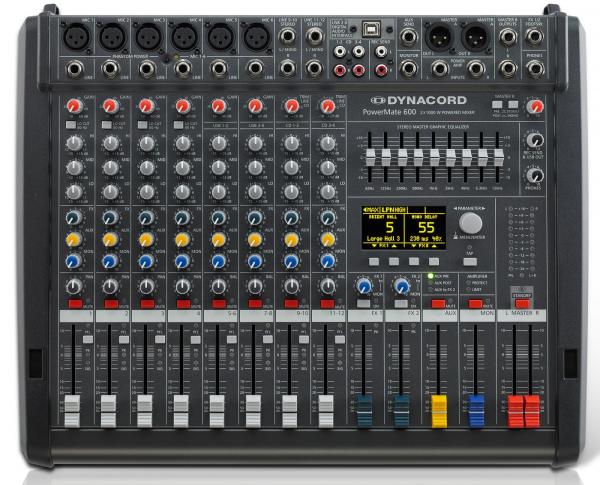Viewport: 600px width, 485px height.
Task: Toggle channel 1 LO CUT button
Action: [x=70, y=125]
